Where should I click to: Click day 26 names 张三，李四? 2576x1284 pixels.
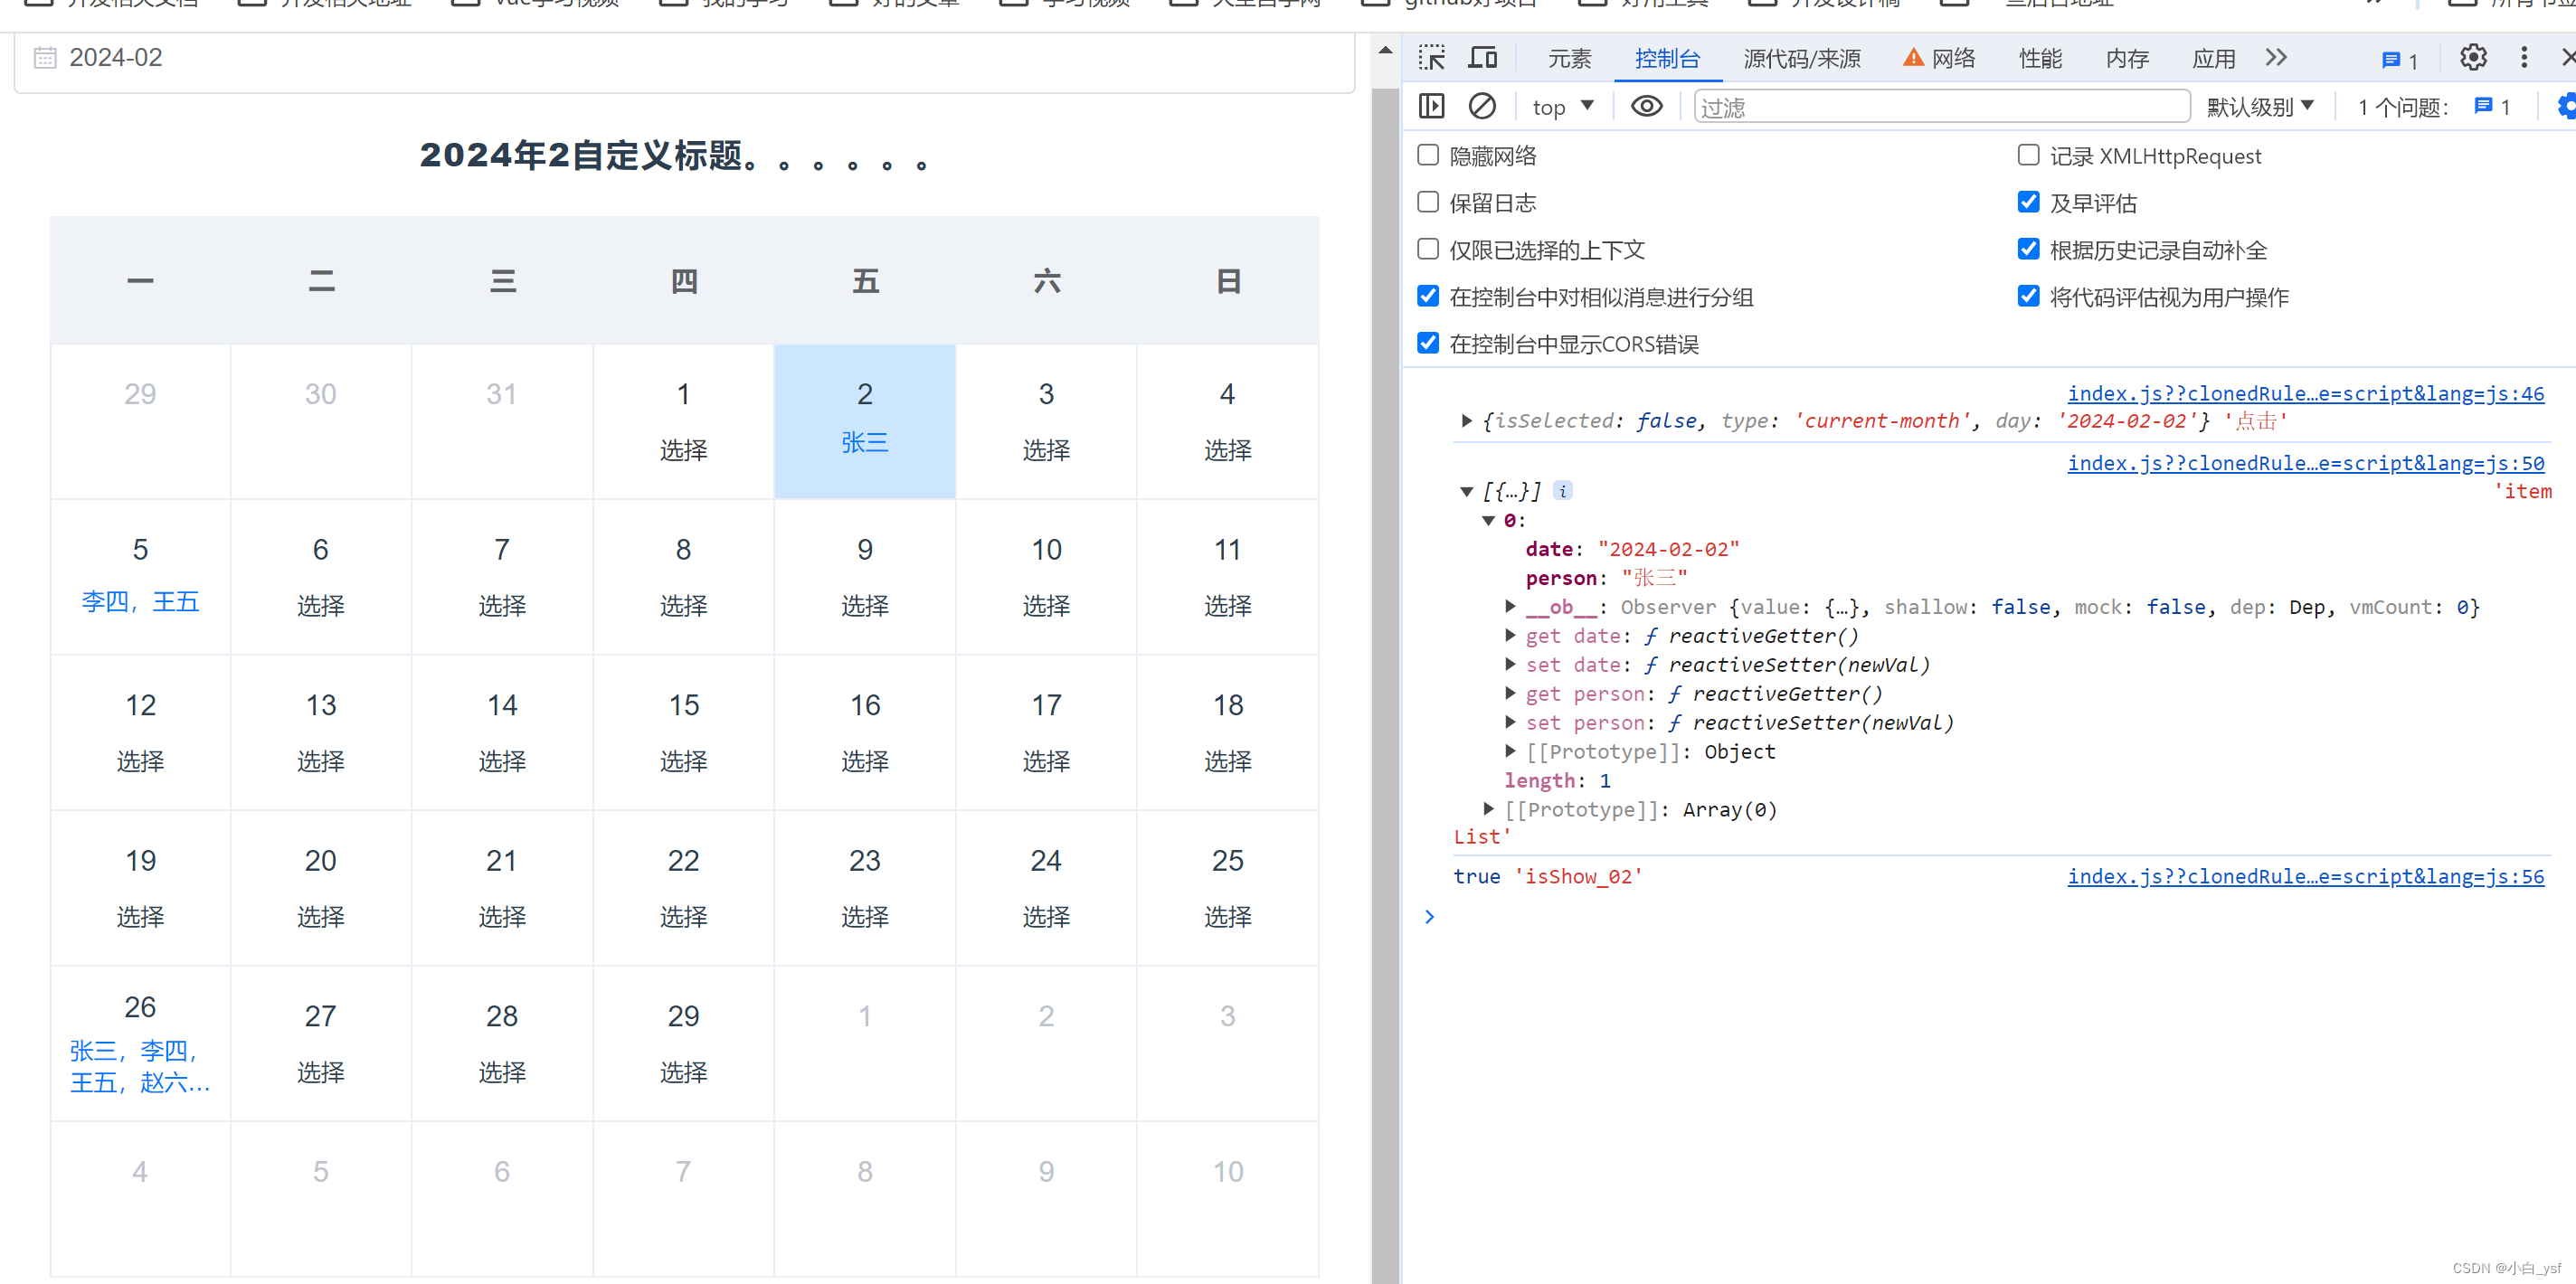click(140, 1066)
